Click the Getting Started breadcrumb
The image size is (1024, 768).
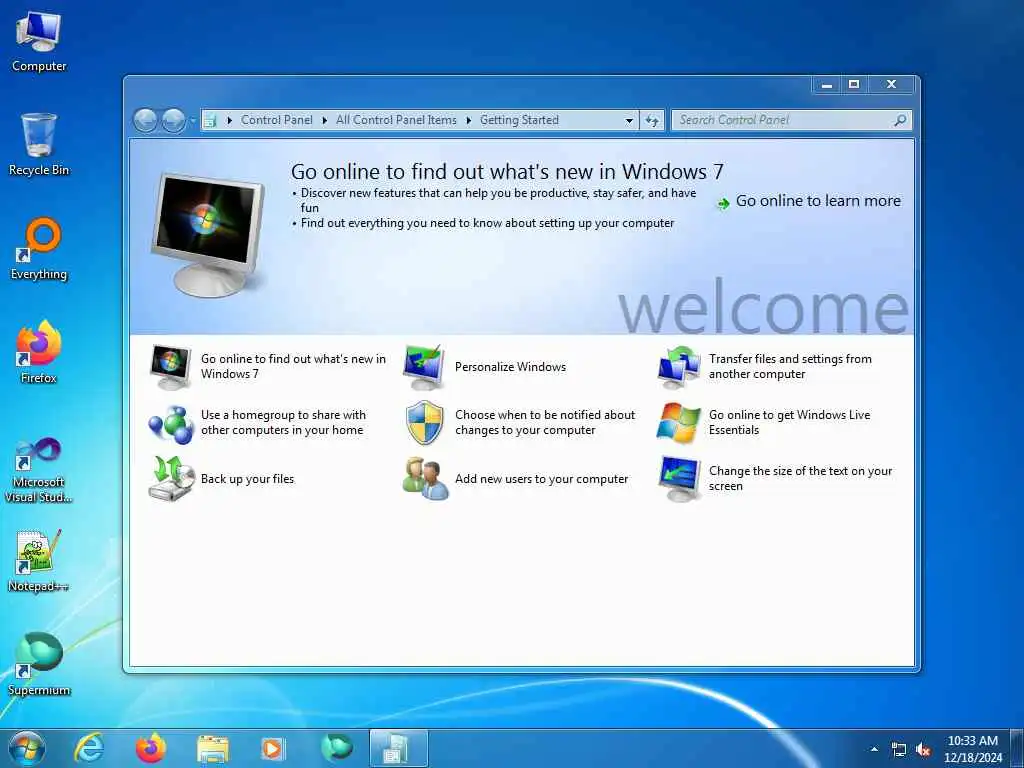[x=519, y=120]
